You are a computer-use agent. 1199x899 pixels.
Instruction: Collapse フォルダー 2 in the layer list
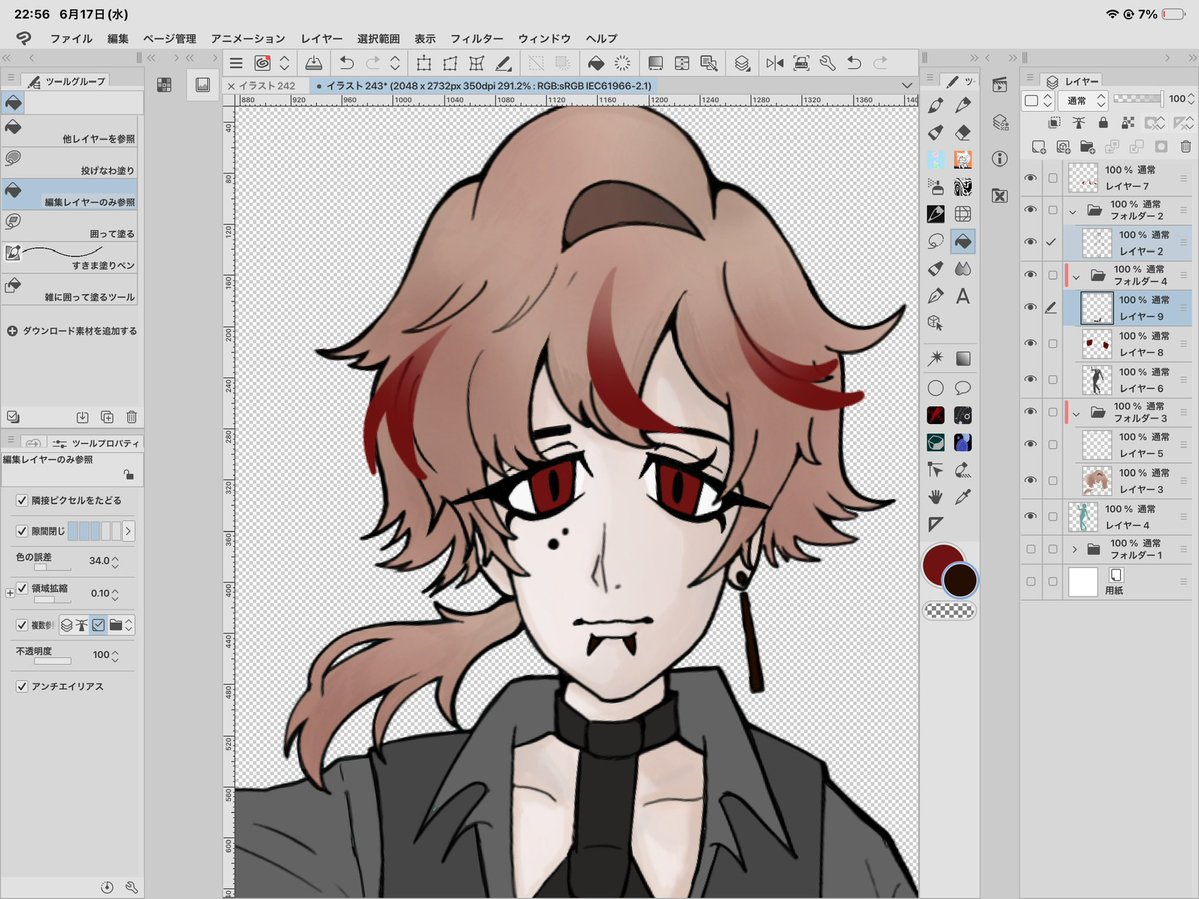(x=1072, y=211)
